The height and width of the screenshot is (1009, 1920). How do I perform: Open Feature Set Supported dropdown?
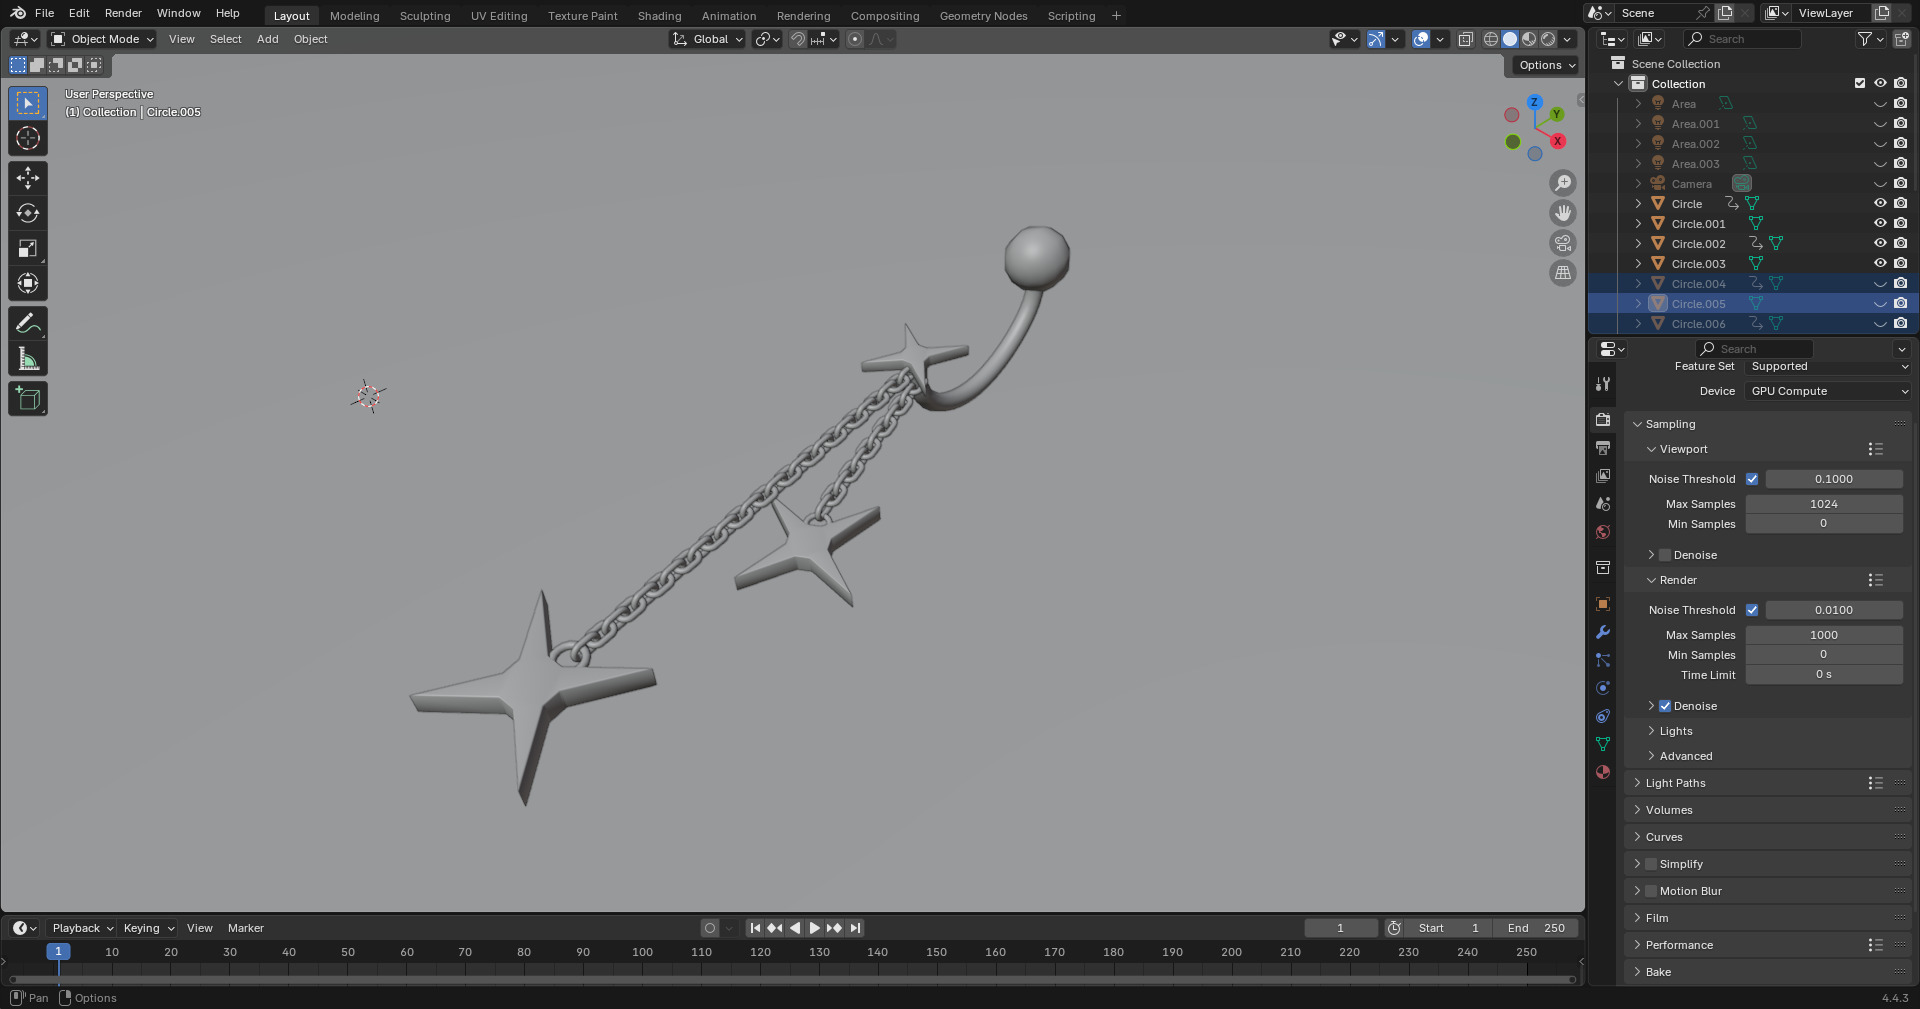click(x=1828, y=366)
